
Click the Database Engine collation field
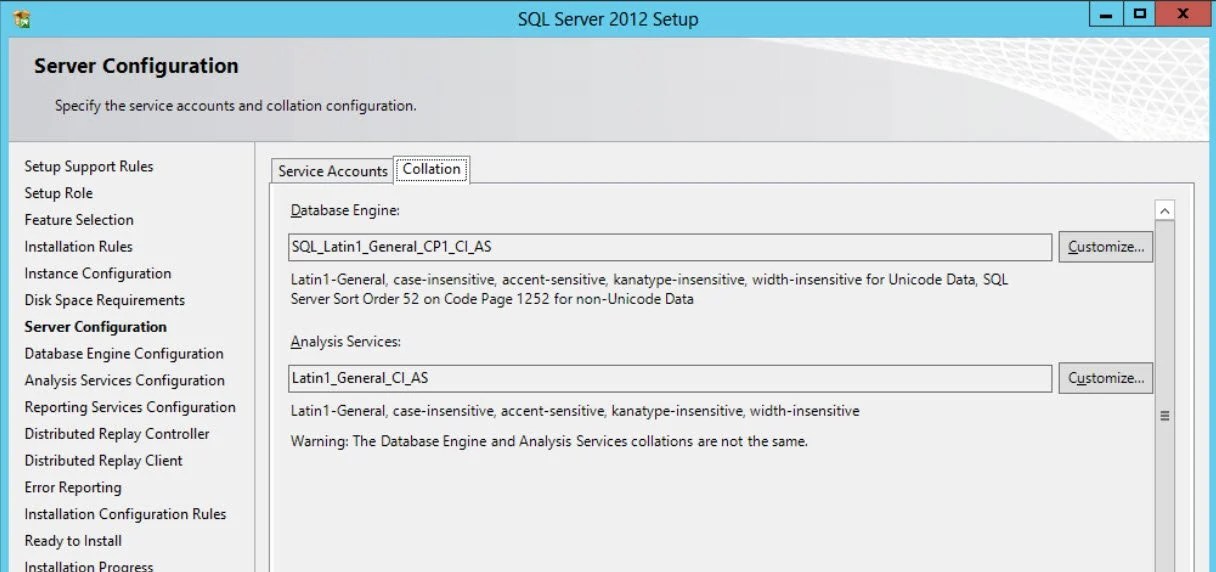click(670, 247)
